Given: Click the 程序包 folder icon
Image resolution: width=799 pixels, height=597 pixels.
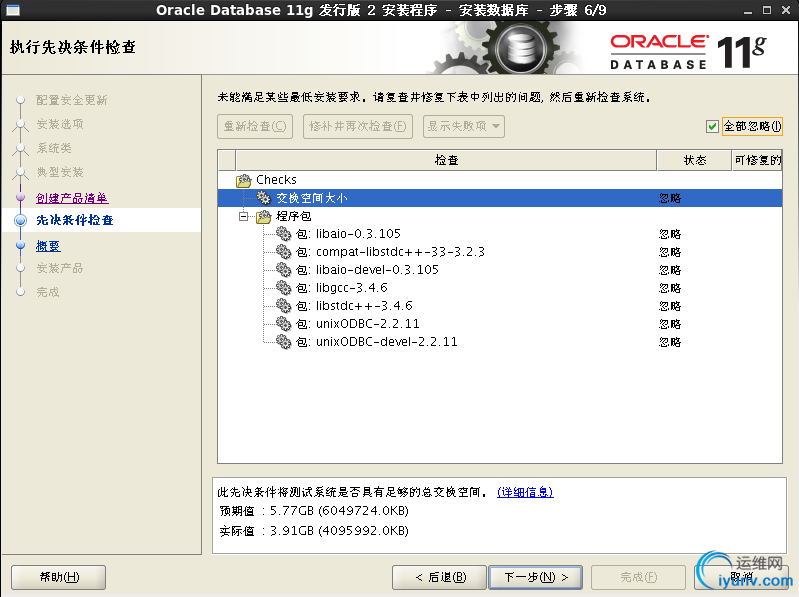Looking at the screenshot, I should pos(264,216).
